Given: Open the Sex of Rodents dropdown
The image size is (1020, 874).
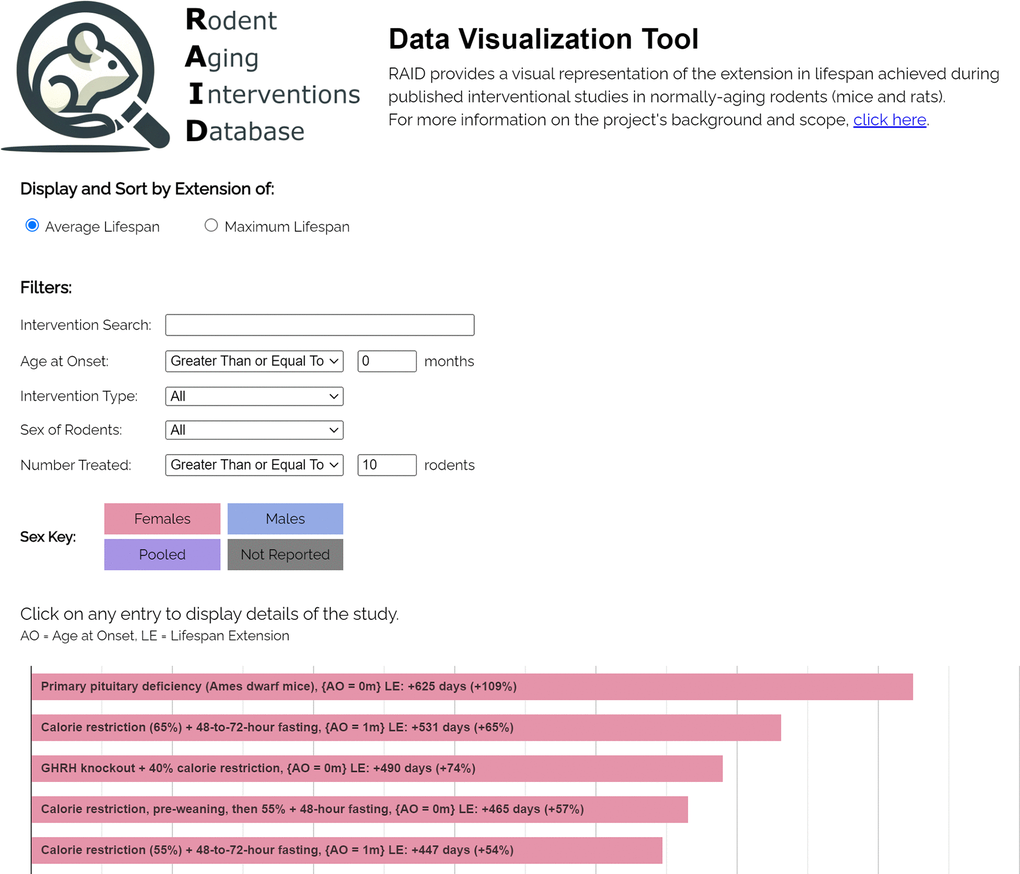Looking at the screenshot, I should point(254,430).
